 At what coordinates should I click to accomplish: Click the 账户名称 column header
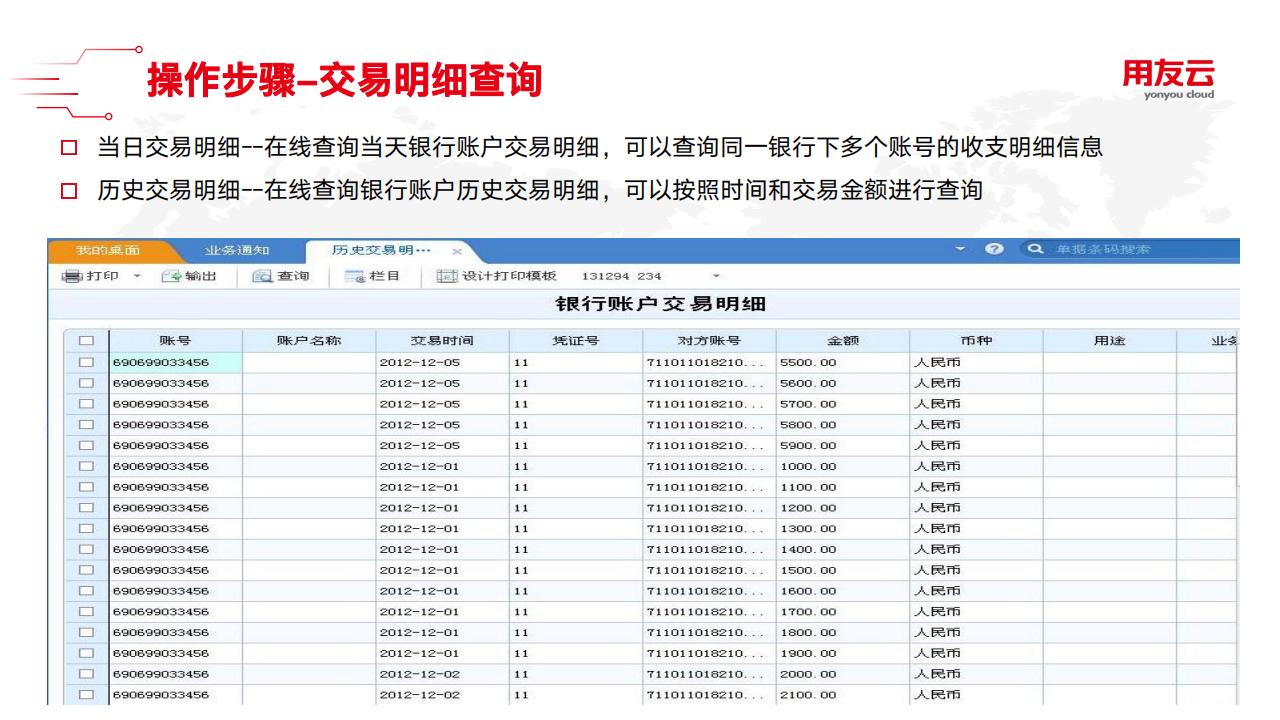click(308, 341)
